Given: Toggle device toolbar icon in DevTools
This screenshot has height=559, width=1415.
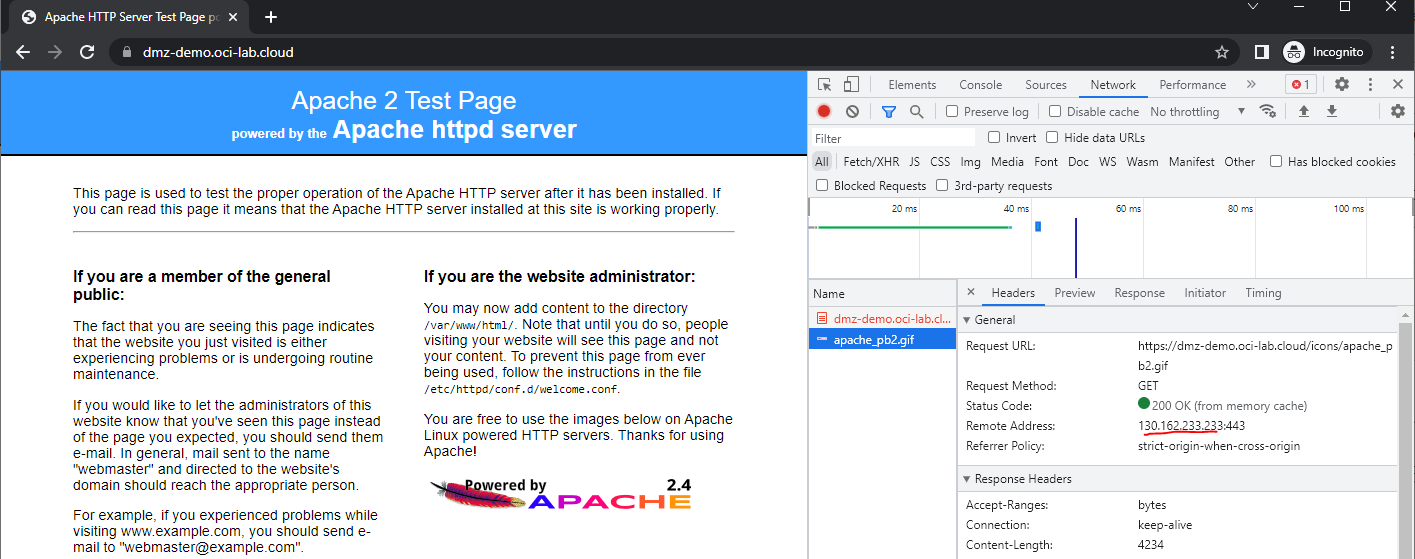Looking at the screenshot, I should coord(851,85).
